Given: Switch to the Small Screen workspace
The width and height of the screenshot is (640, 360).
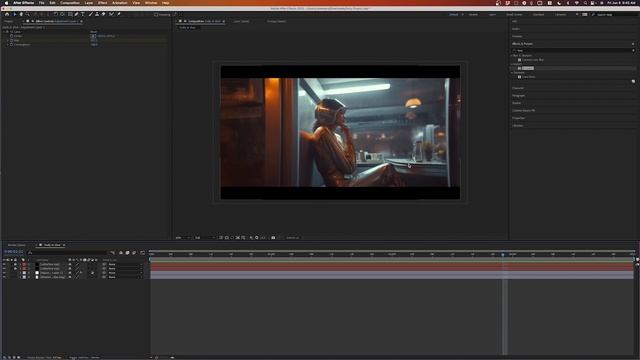Looking at the screenshot, I should coord(514,15).
